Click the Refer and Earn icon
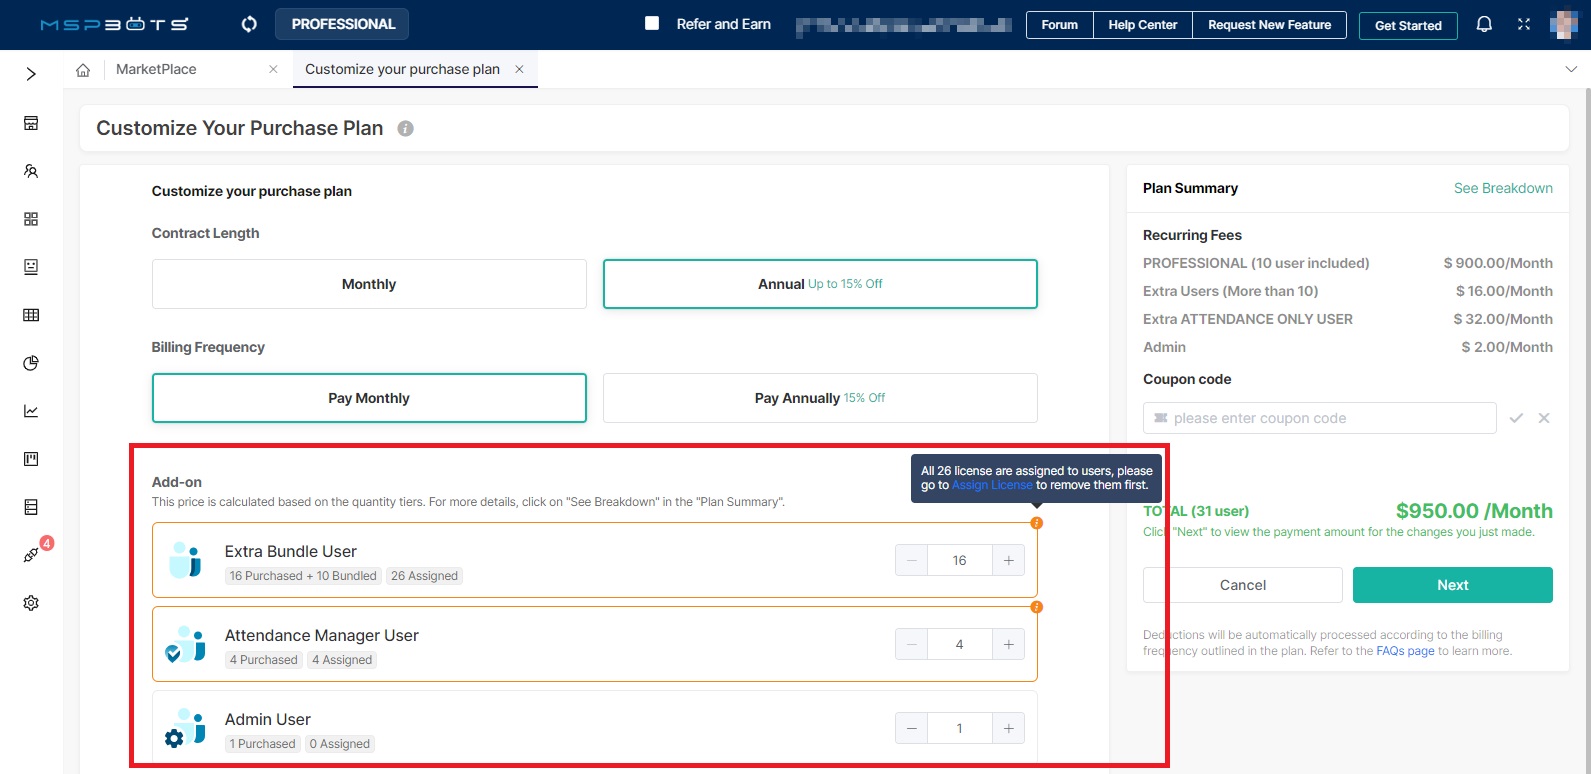1591x774 pixels. point(652,23)
